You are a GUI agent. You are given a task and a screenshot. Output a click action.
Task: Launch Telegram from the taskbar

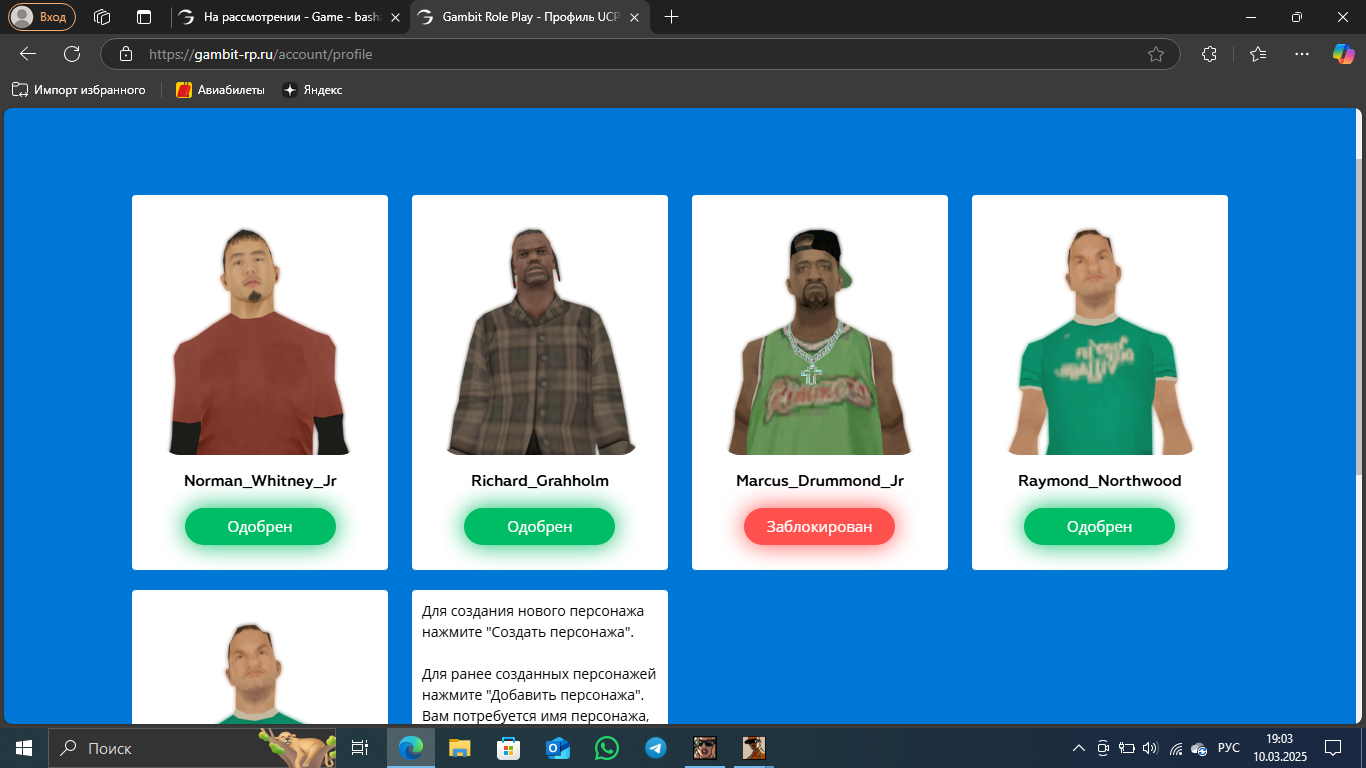pyautogui.click(x=656, y=748)
